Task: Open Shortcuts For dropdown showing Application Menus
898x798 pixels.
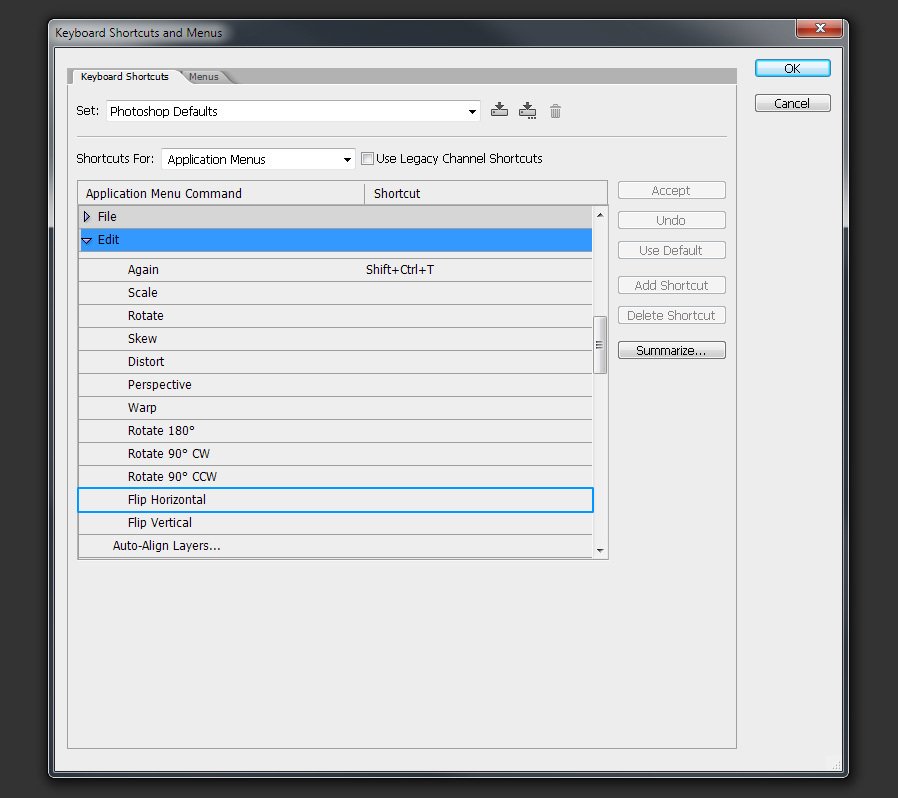Action: [x=258, y=159]
